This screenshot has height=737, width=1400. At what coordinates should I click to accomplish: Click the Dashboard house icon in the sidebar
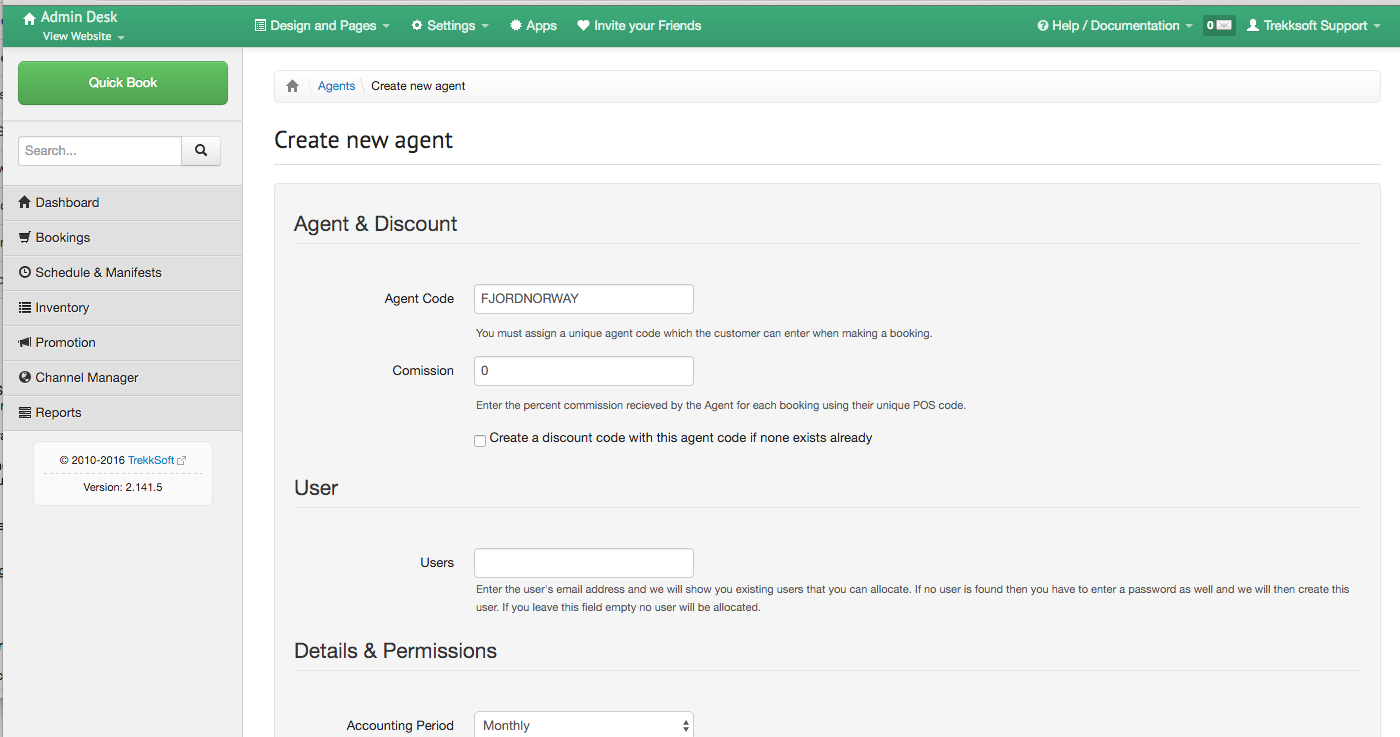pos(25,202)
